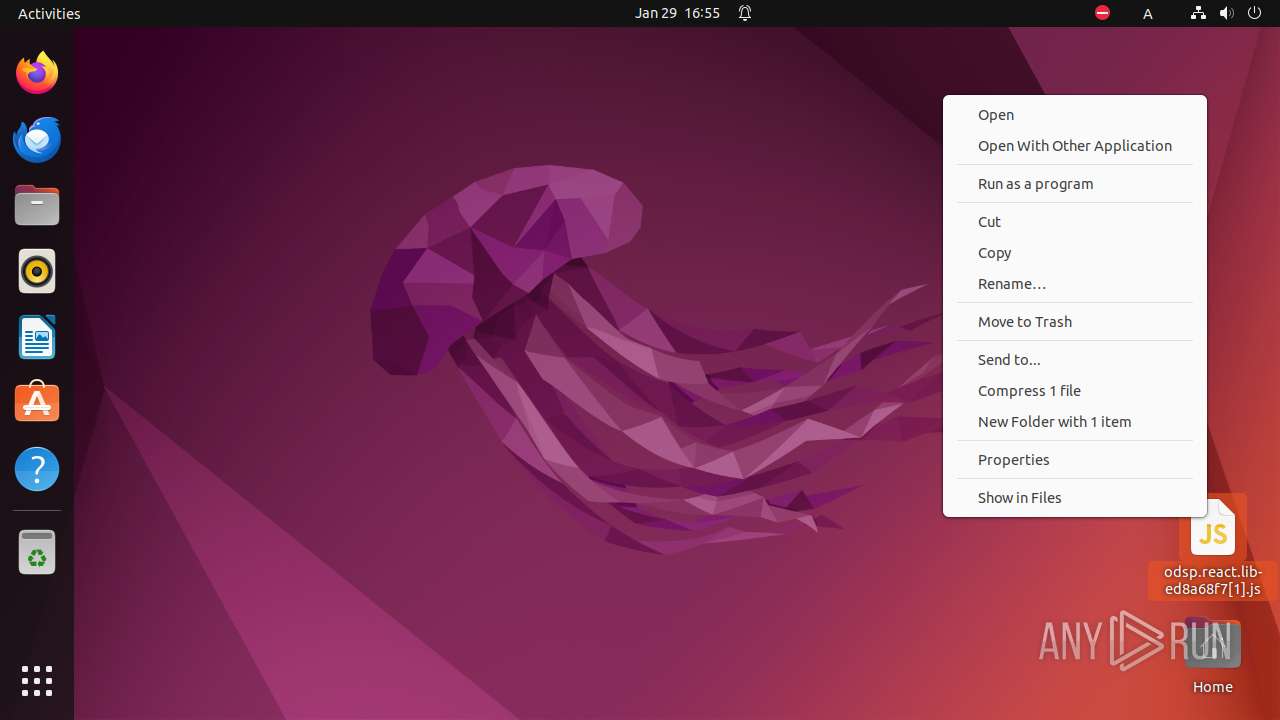Choose Move to Trash
This screenshot has width=1280, height=720.
1075,322
